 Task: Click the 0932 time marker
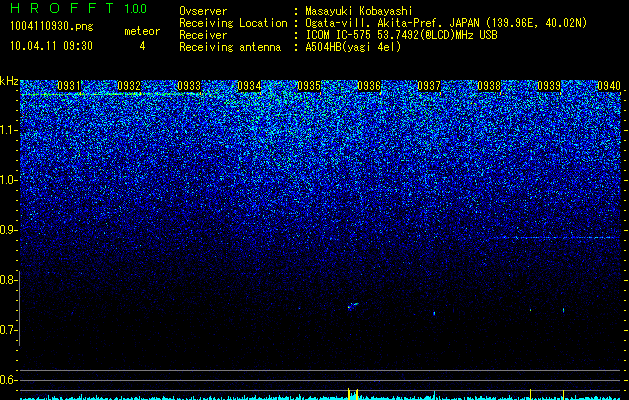pyautogui.click(x=129, y=86)
